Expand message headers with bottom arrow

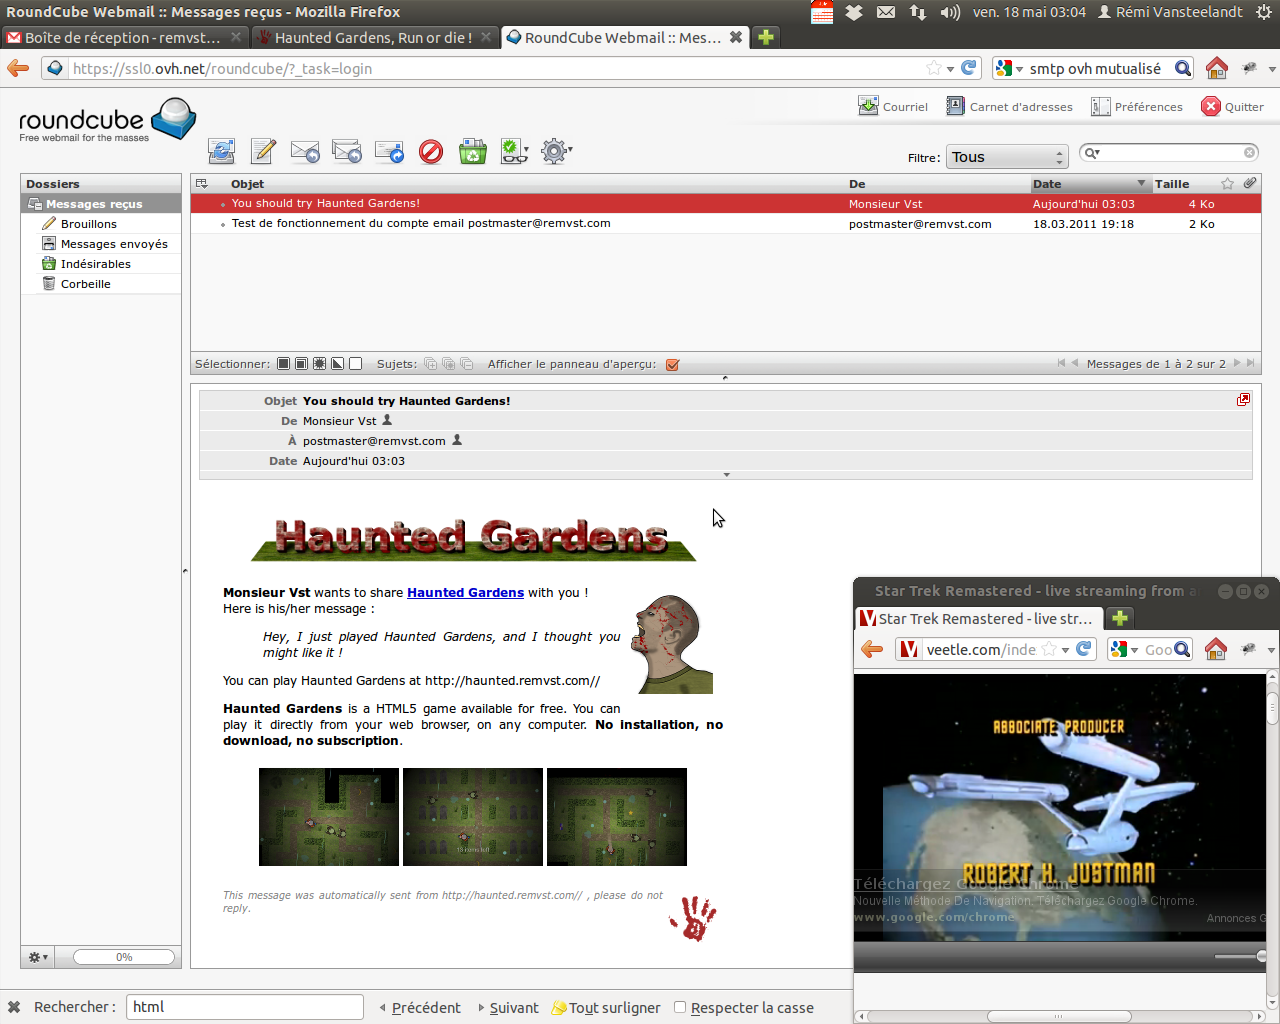point(726,475)
